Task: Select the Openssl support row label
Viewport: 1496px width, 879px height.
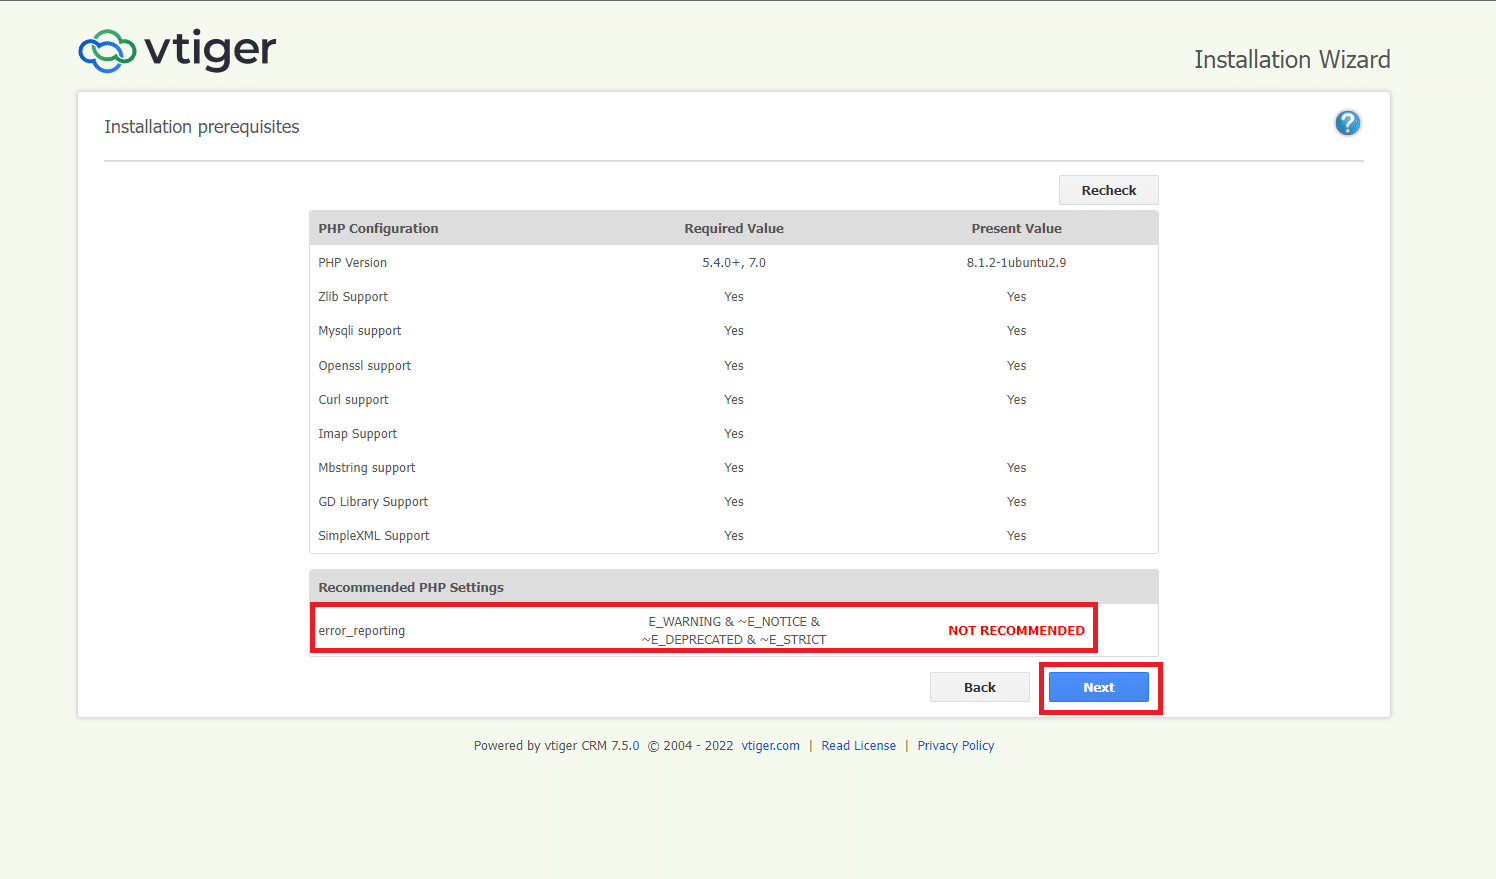Action: click(x=365, y=366)
